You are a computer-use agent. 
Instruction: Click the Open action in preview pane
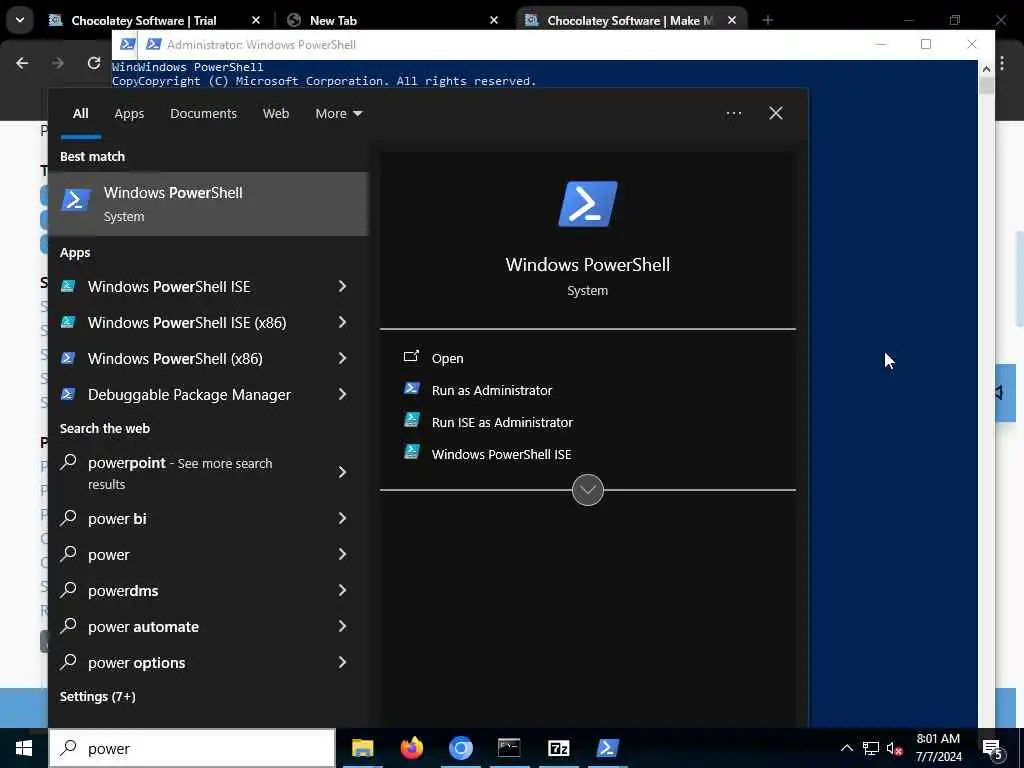(x=447, y=359)
